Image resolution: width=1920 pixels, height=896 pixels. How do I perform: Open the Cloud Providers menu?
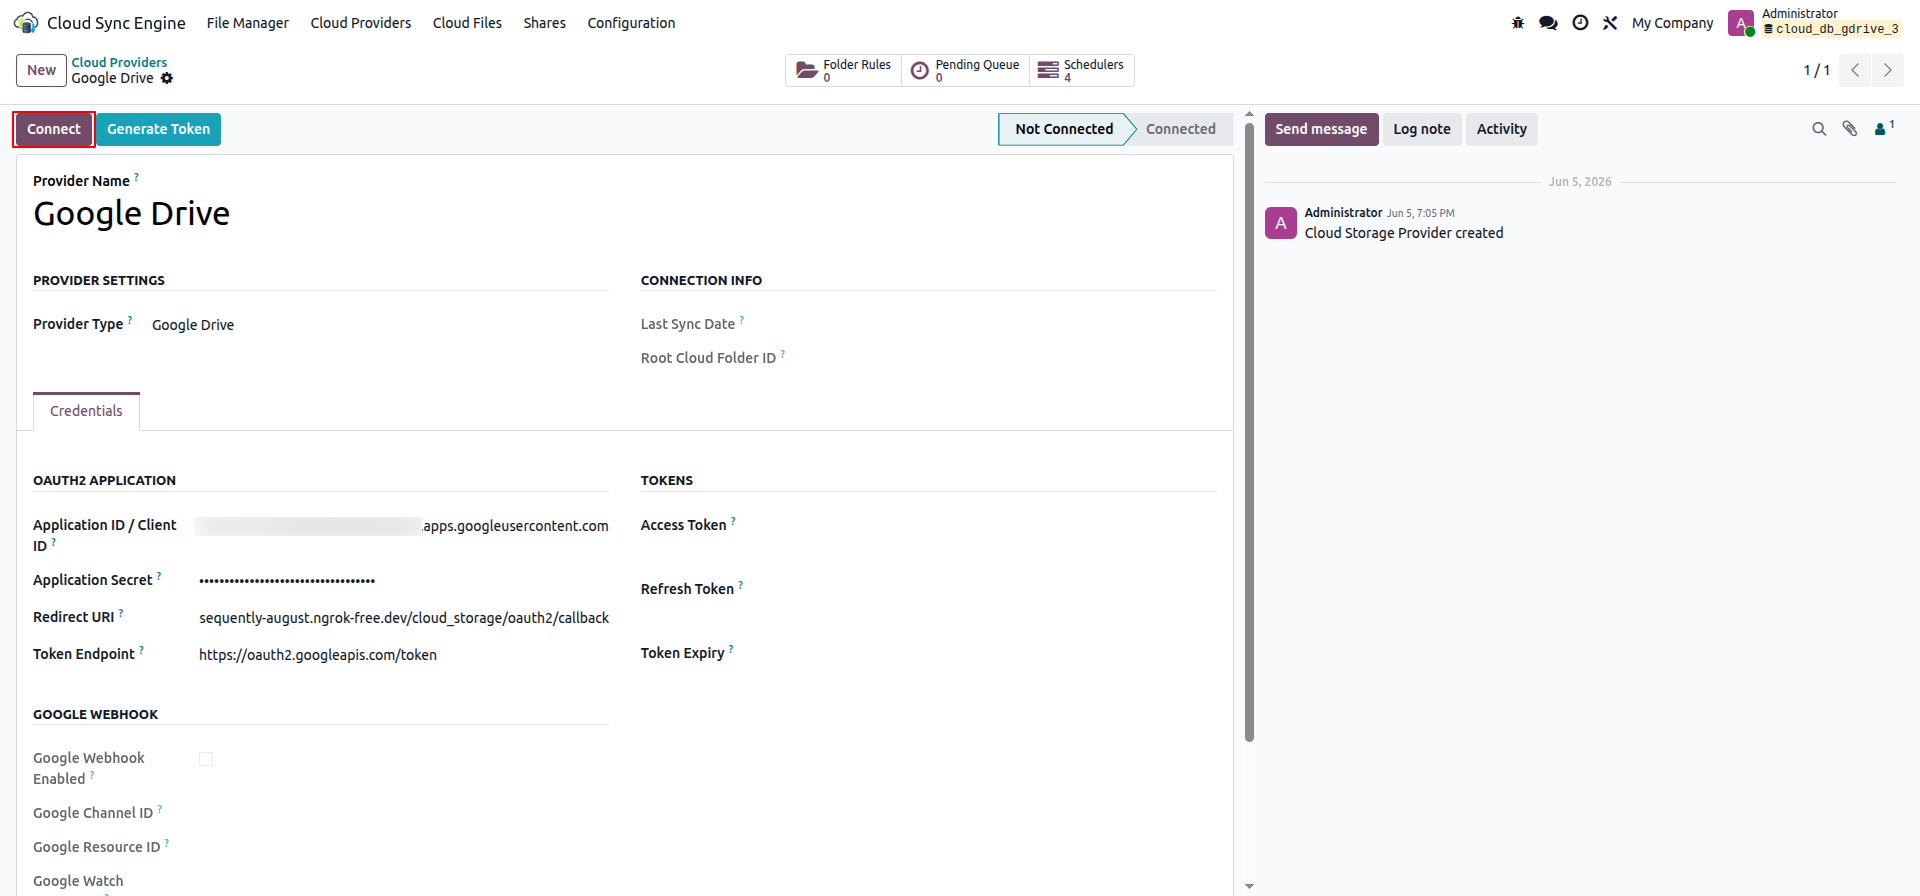tap(360, 23)
